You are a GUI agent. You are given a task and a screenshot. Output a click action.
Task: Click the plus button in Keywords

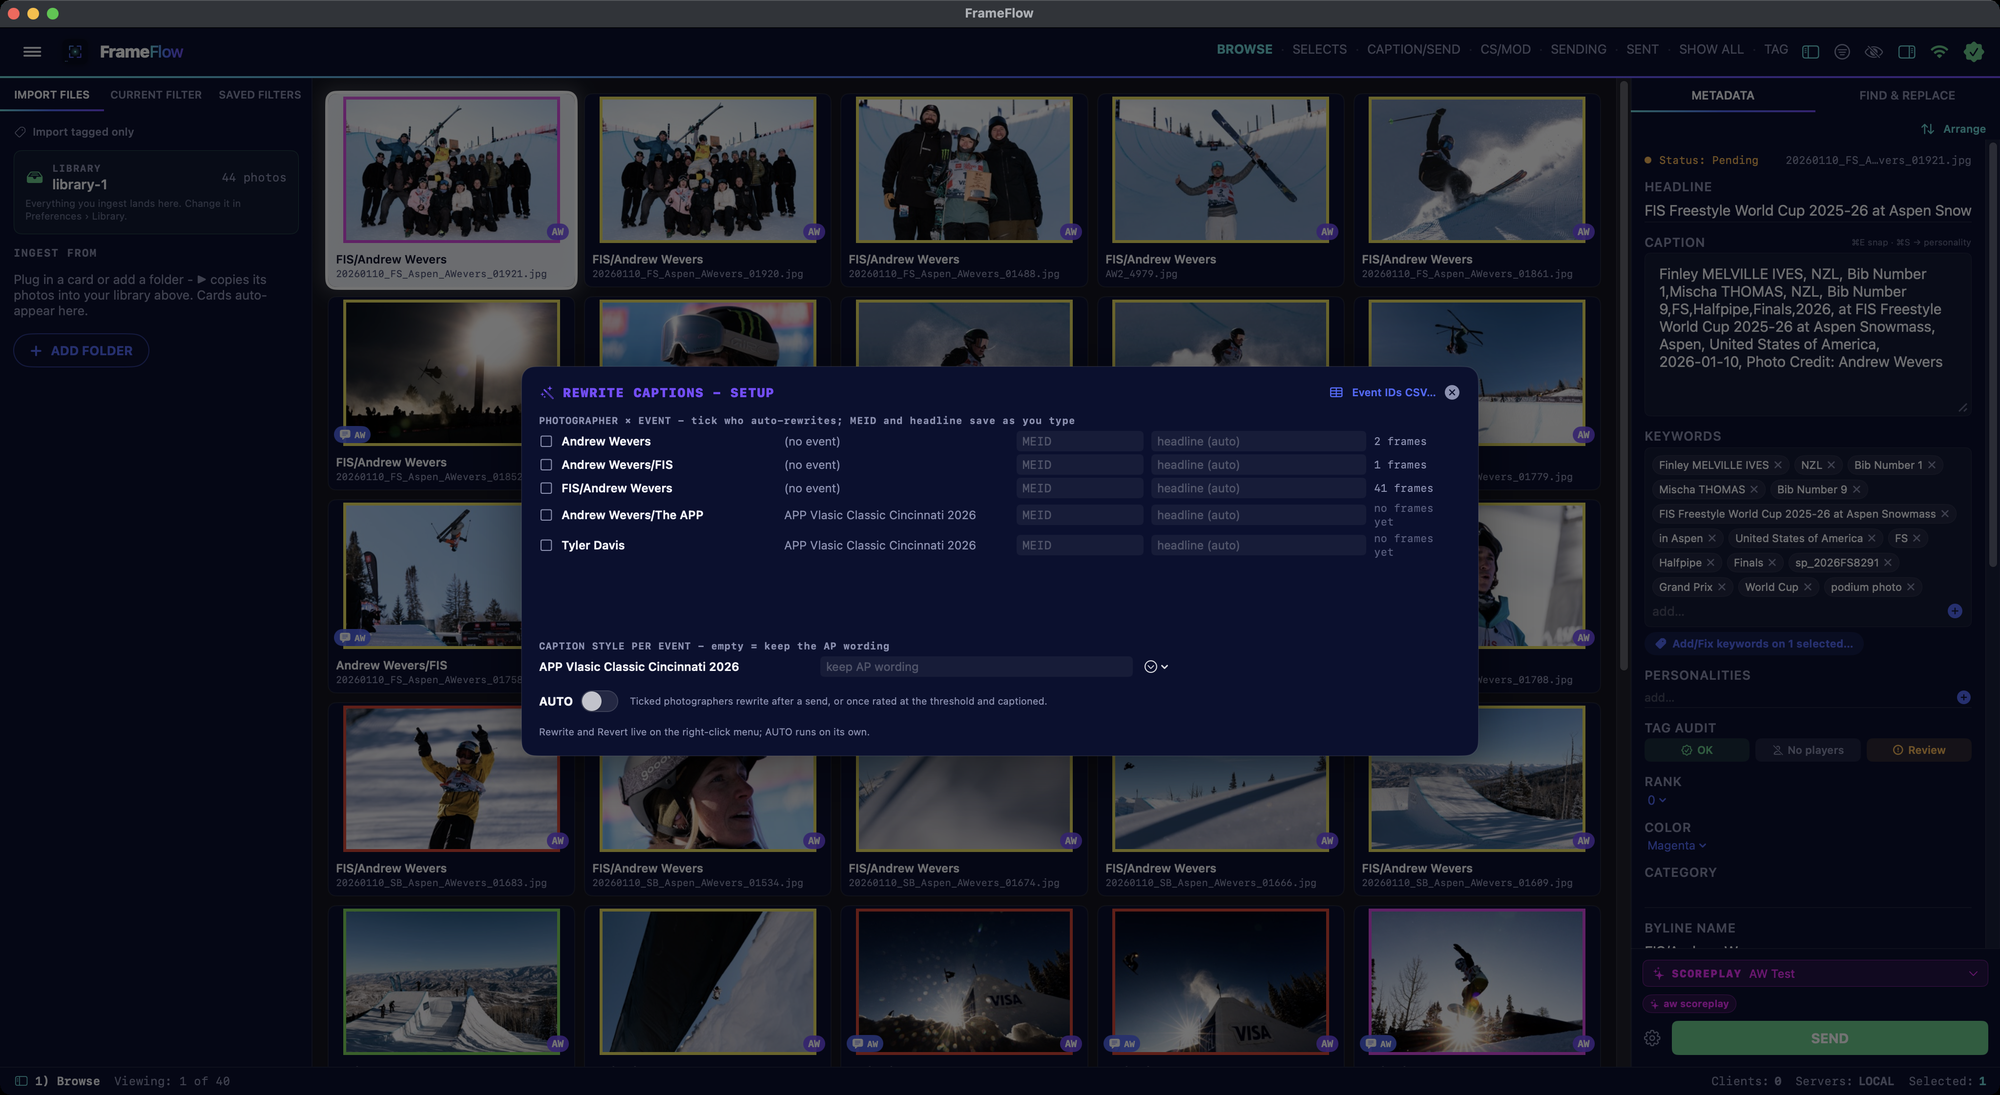point(1955,611)
